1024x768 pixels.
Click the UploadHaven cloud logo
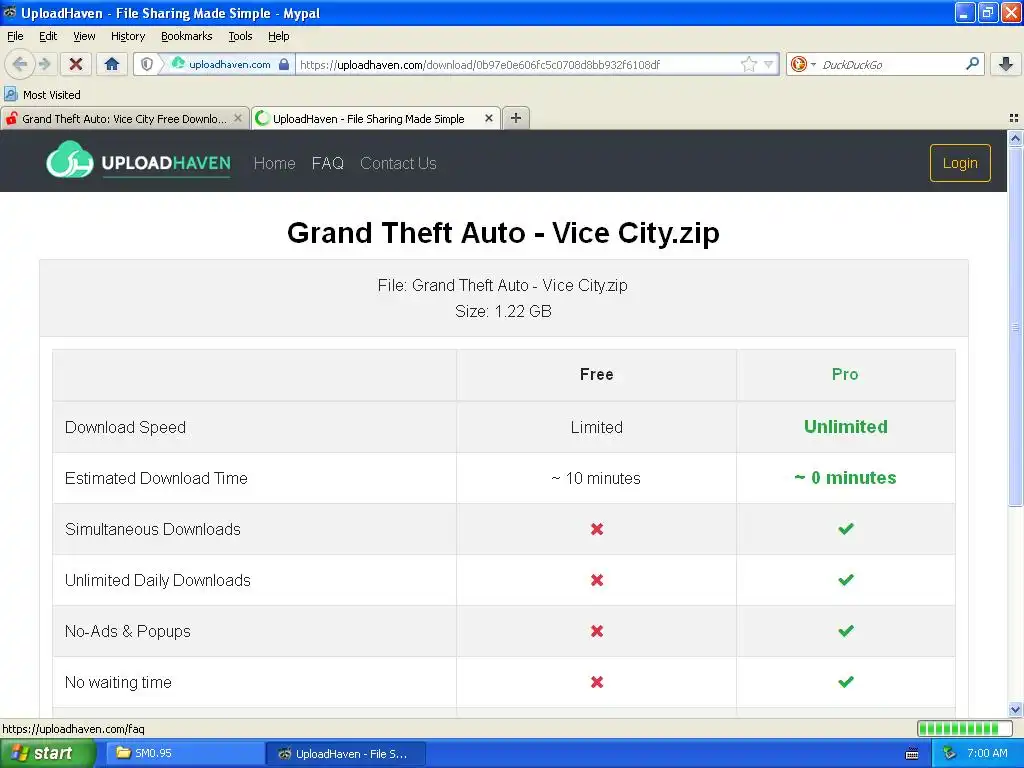[69, 160]
